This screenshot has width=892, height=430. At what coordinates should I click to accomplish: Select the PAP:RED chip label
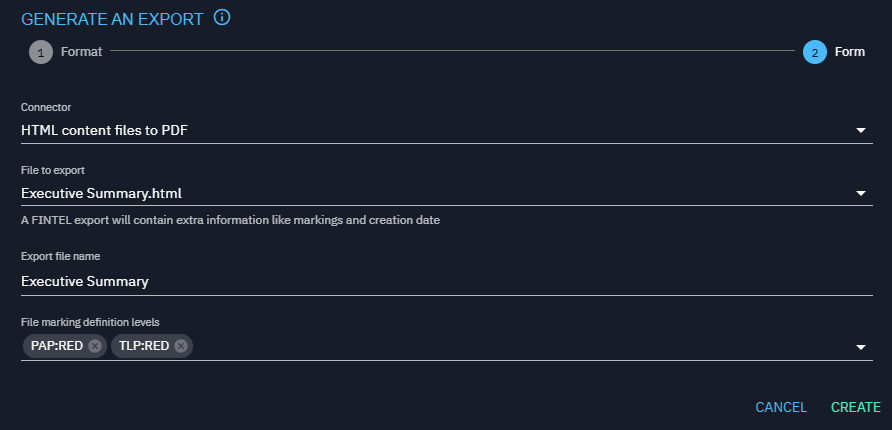57,346
